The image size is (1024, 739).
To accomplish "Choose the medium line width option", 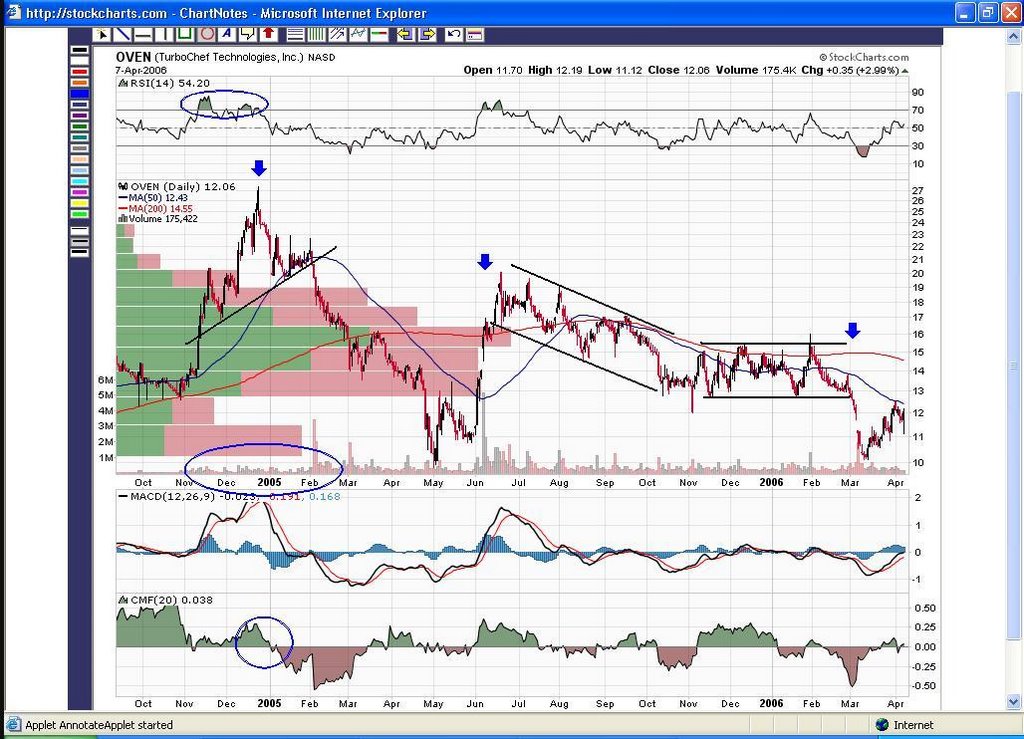I will pos(80,242).
